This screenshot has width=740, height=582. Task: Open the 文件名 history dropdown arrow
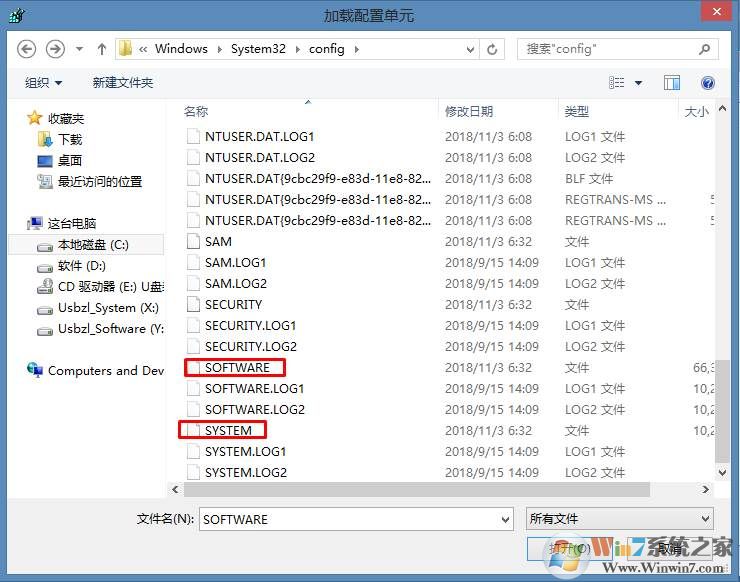pos(505,520)
